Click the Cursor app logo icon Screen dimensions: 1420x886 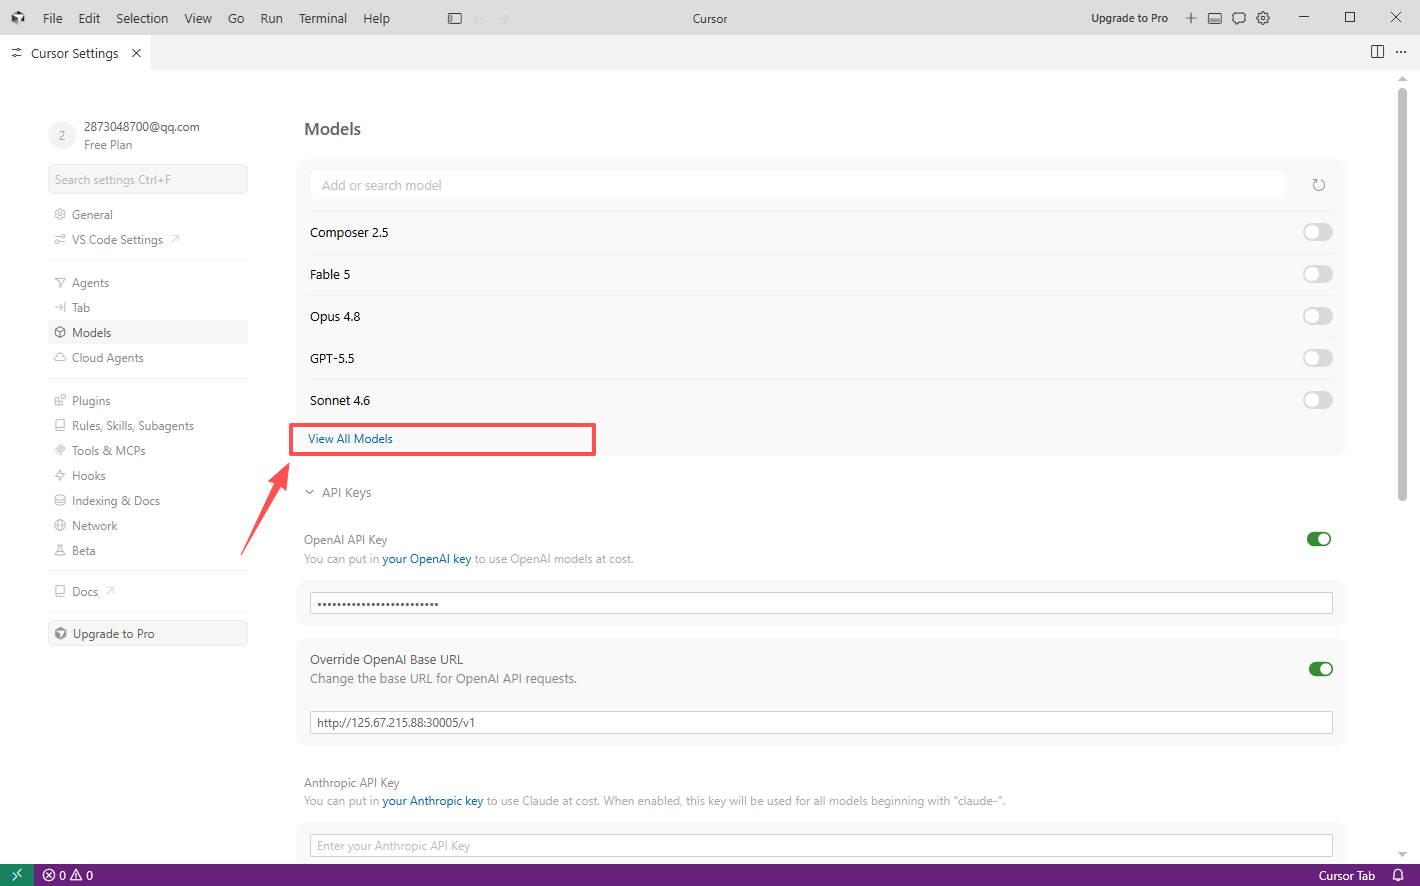pos(18,18)
